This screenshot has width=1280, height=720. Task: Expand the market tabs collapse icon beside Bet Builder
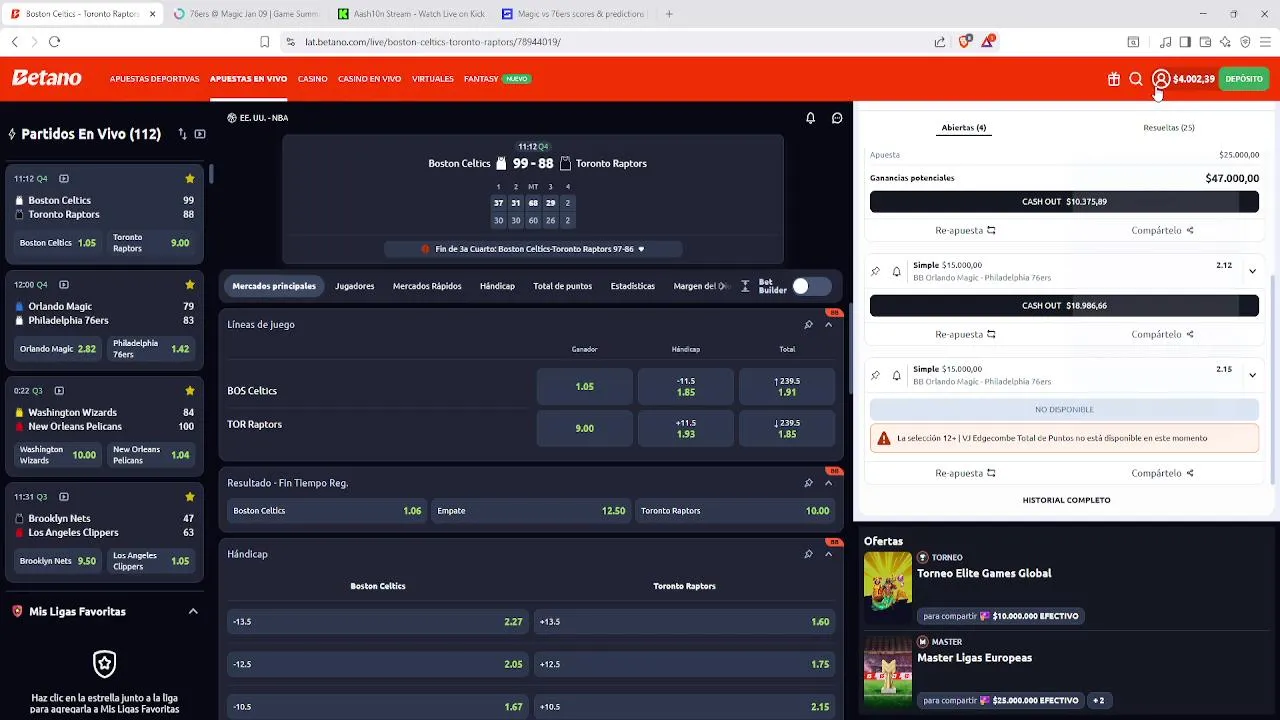(745, 287)
